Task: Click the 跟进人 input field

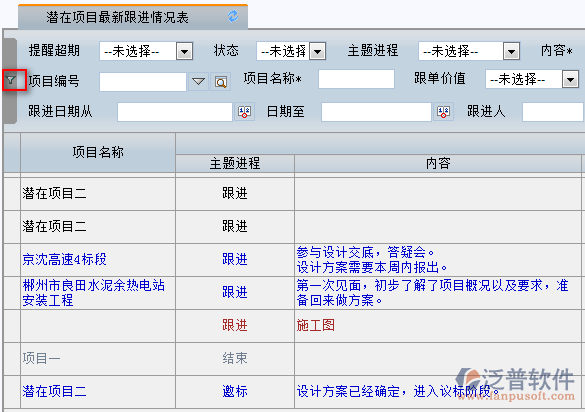Action: 553,112
